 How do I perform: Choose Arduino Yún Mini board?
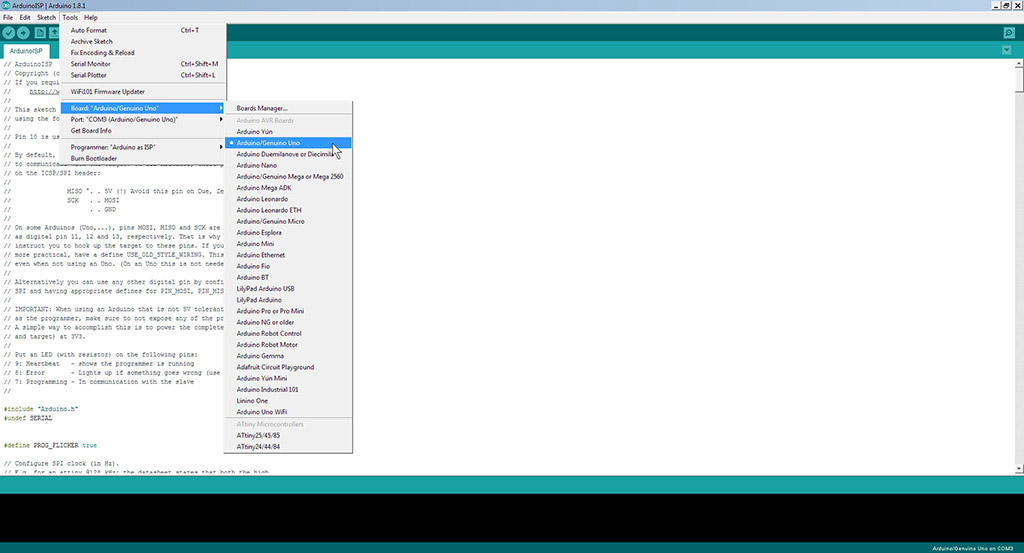288,378
